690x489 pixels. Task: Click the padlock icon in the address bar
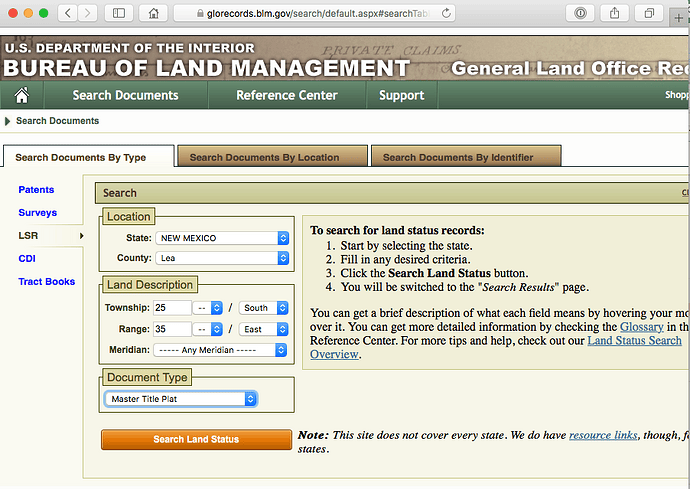[x=200, y=14]
